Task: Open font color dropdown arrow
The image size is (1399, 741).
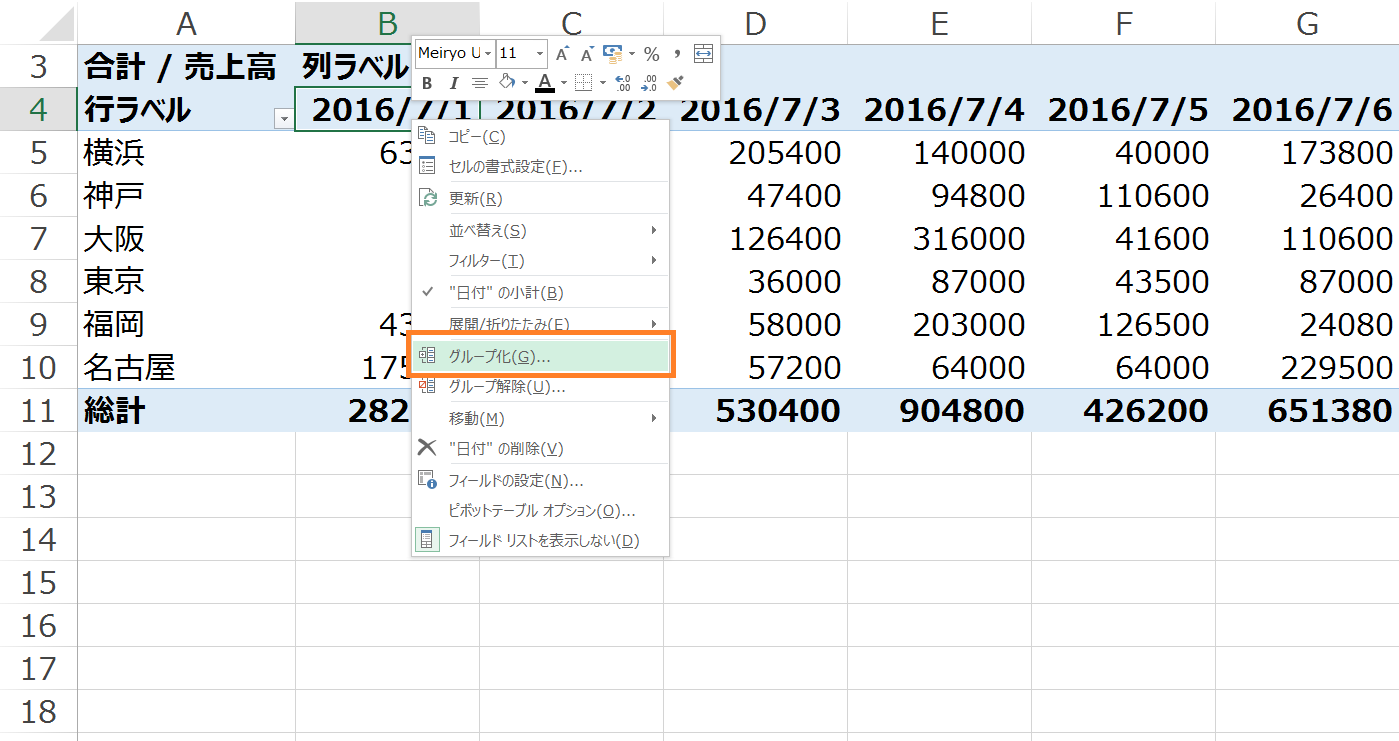Action: tap(563, 83)
